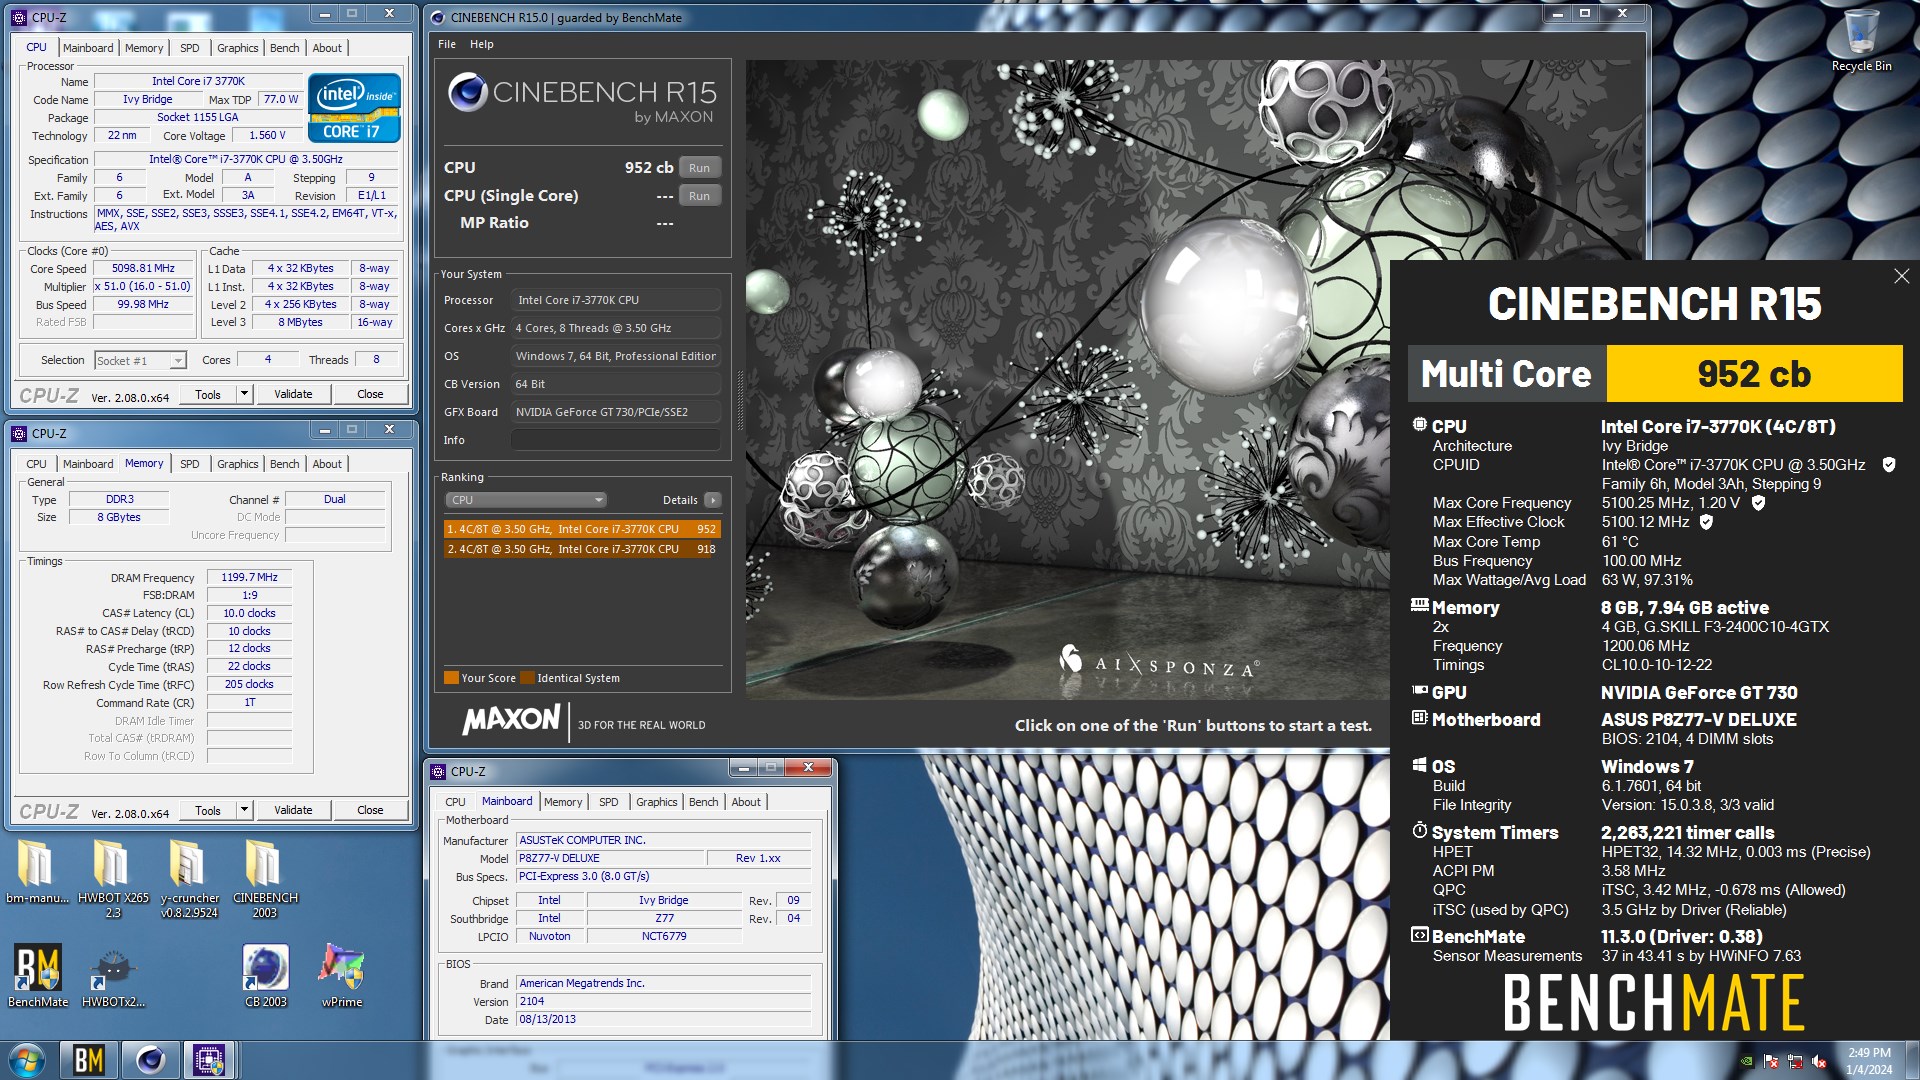The image size is (1920, 1080).
Task: Click the system tray clock showing 2:49 PM
Action: [x=1869, y=1061]
